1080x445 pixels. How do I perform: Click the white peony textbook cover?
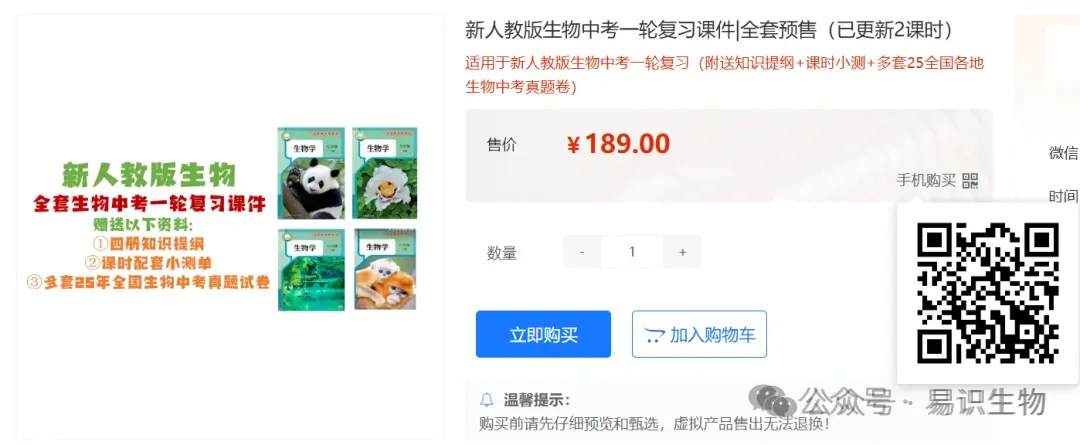coord(385,174)
